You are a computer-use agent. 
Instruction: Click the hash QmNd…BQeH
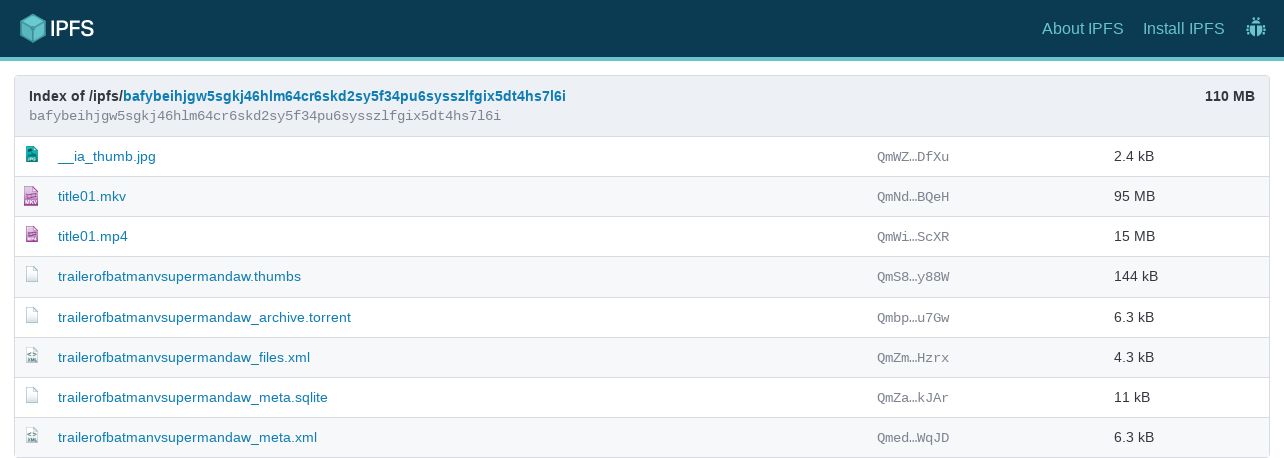[913, 197]
